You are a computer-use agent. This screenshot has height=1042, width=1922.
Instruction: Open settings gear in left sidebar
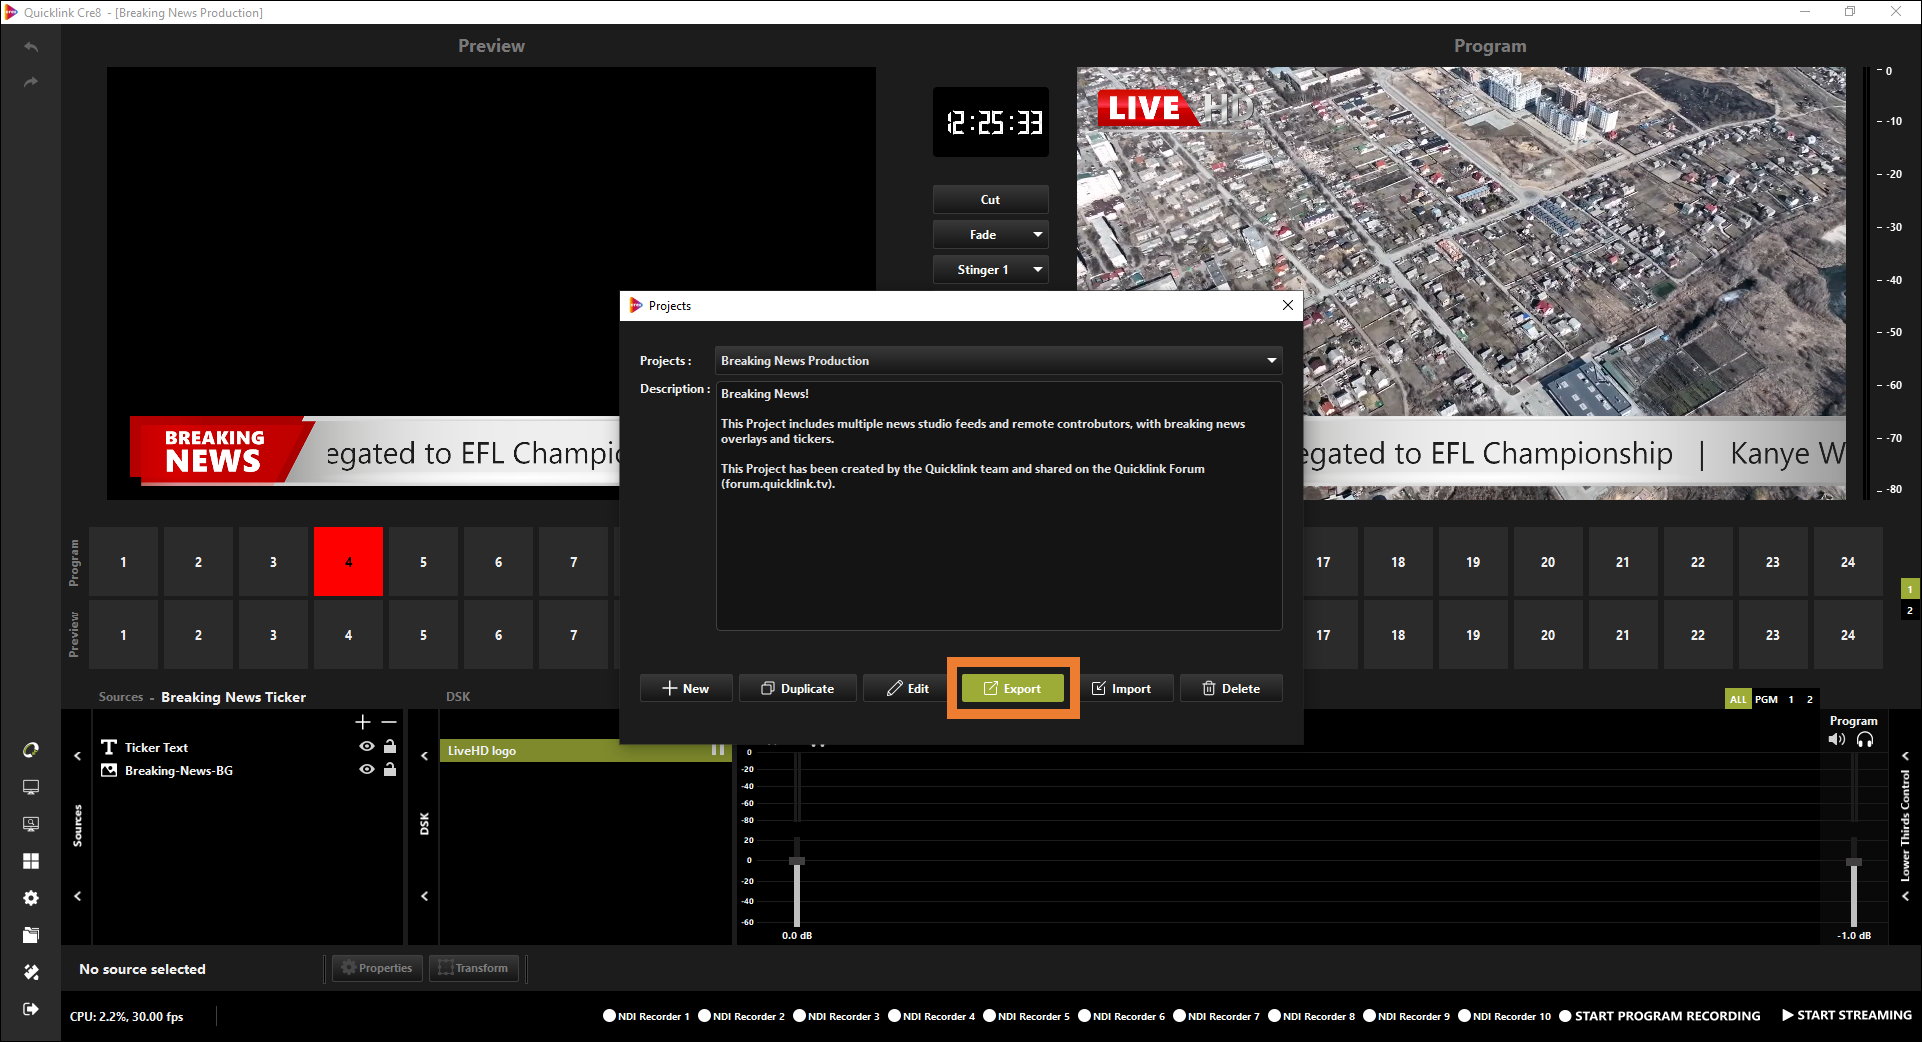(31, 898)
